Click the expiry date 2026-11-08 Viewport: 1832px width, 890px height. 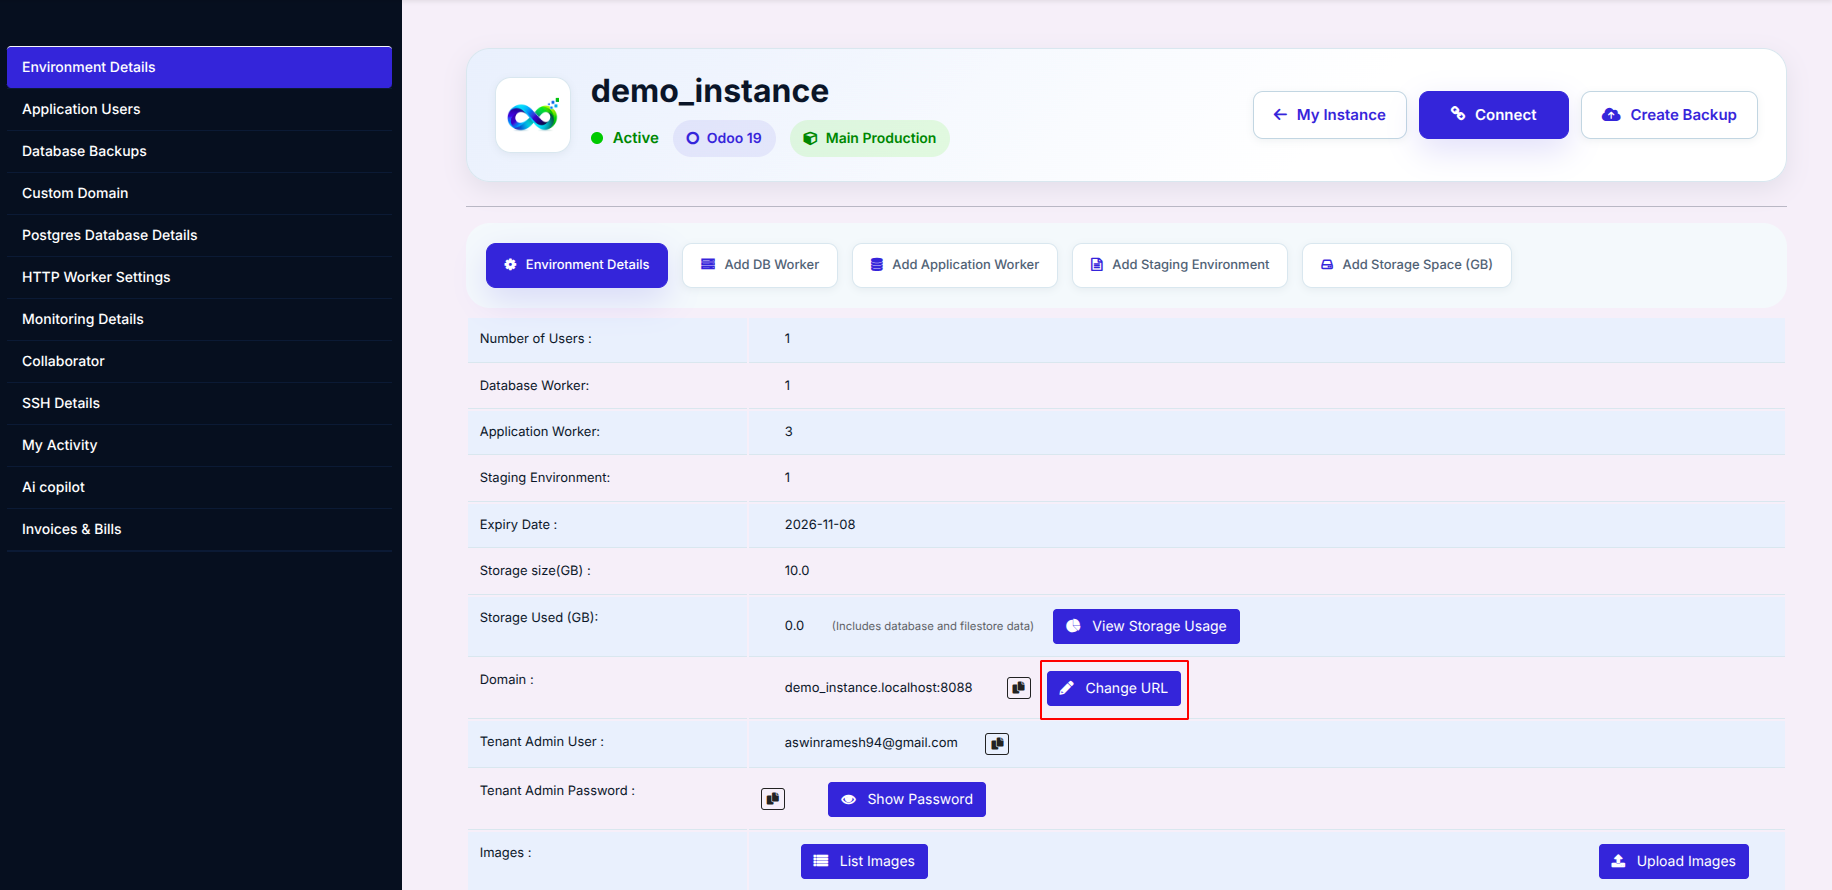(x=820, y=524)
